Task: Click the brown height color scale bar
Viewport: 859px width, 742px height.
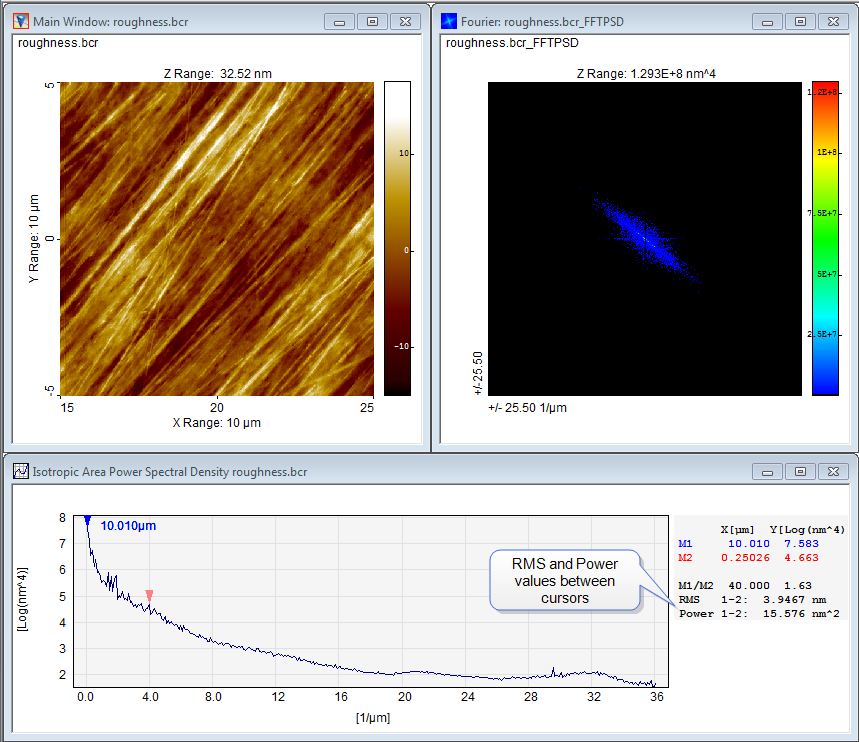Action: 397,238
